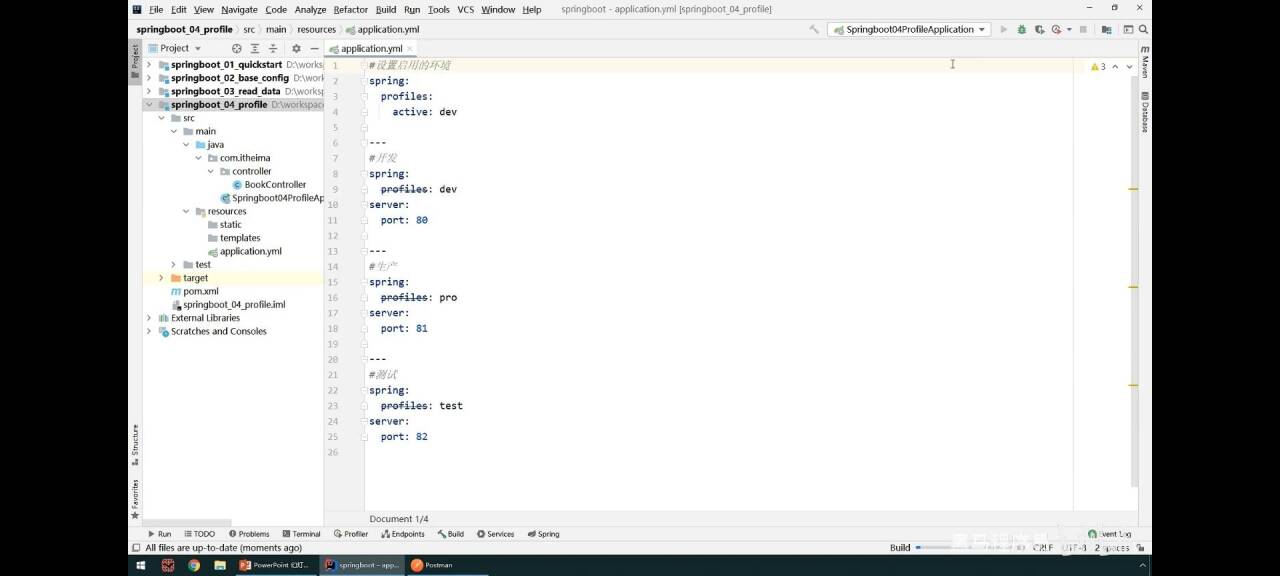The image size is (1280, 576).
Task: Click the Stop square icon
Action: (x=1083, y=30)
